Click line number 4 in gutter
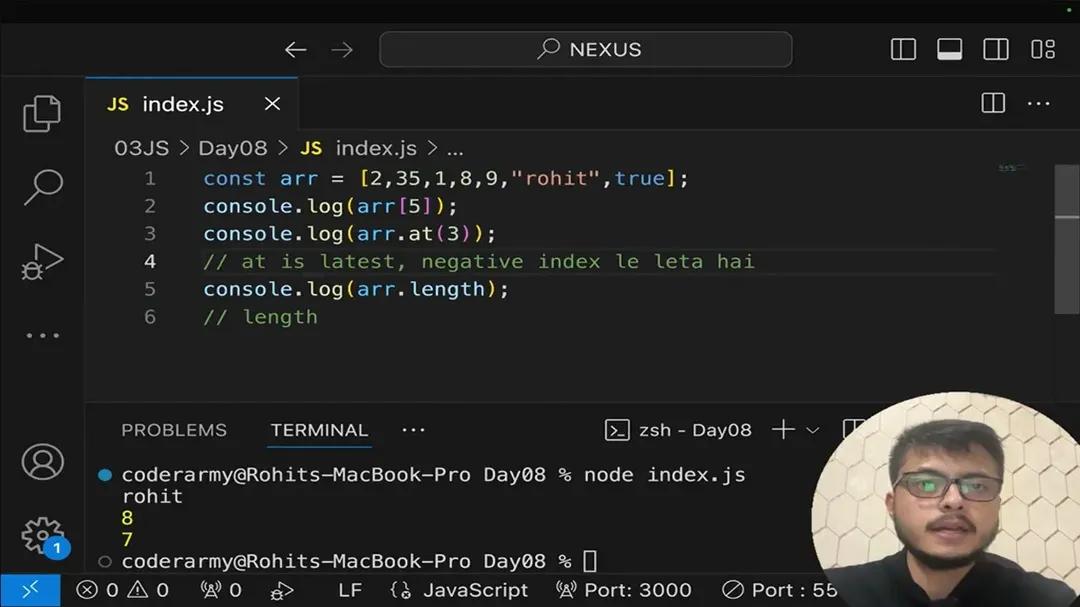1080x607 pixels. (149, 262)
